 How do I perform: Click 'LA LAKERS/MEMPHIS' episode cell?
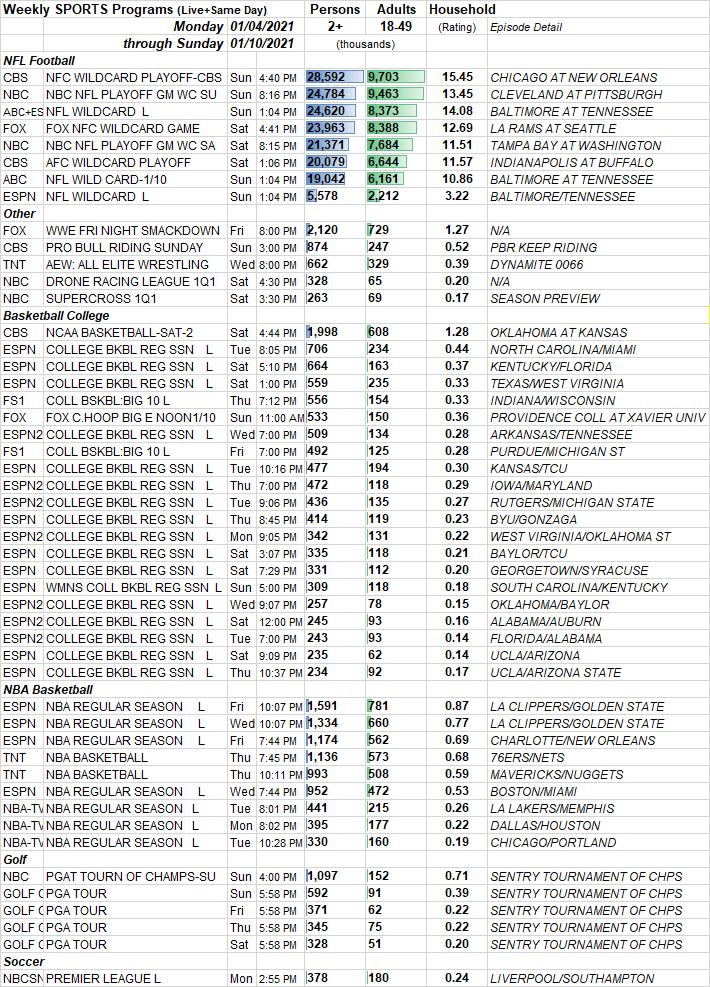coord(552,808)
